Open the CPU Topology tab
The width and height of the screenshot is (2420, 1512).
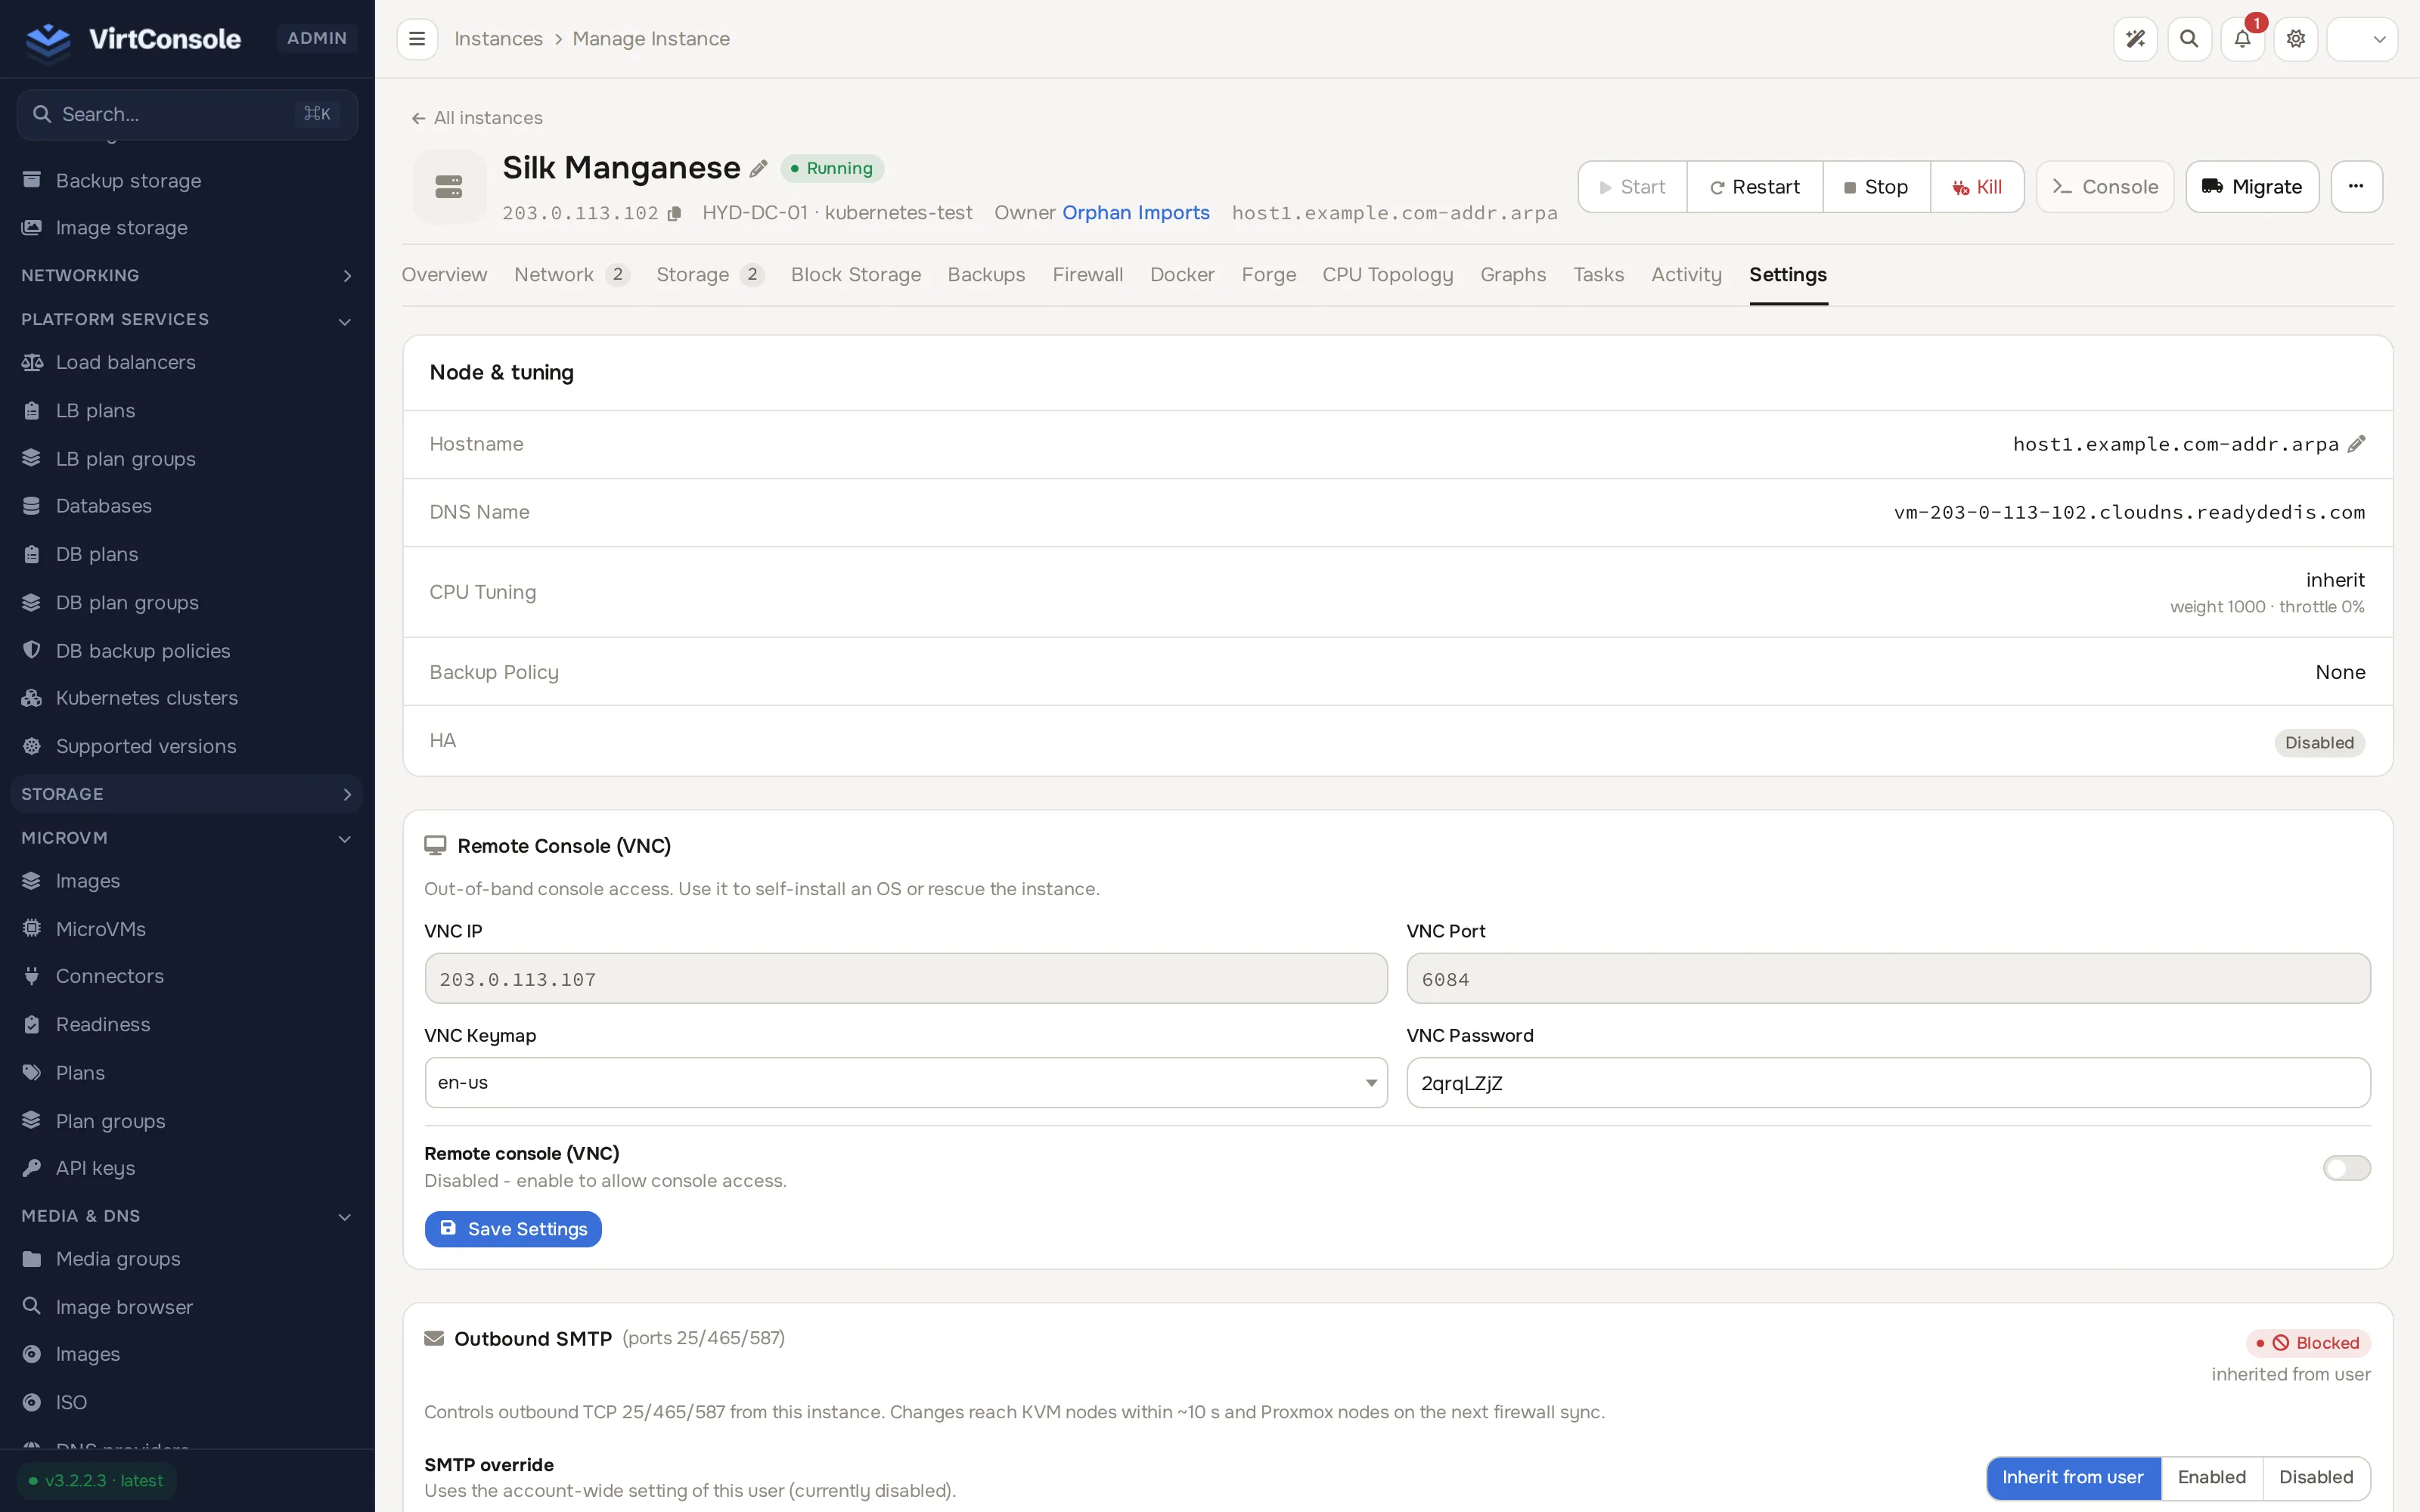tap(1387, 275)
